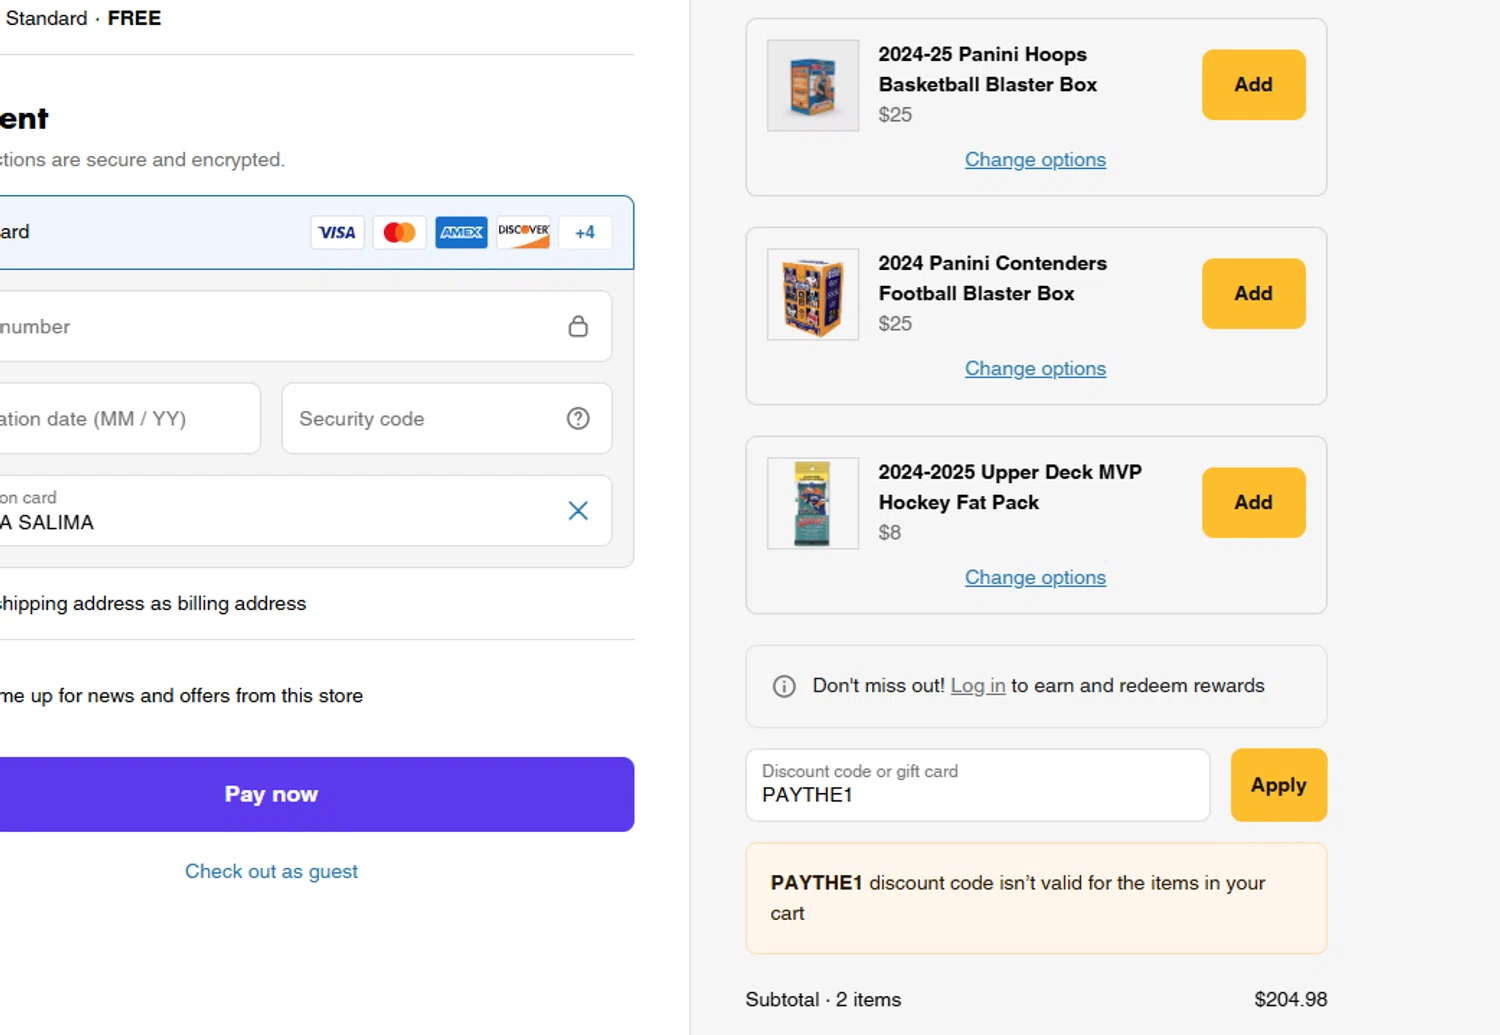Viewport: 1500px width, 1035px height.
Task: Click the American Express card icon
Action: 461,232
